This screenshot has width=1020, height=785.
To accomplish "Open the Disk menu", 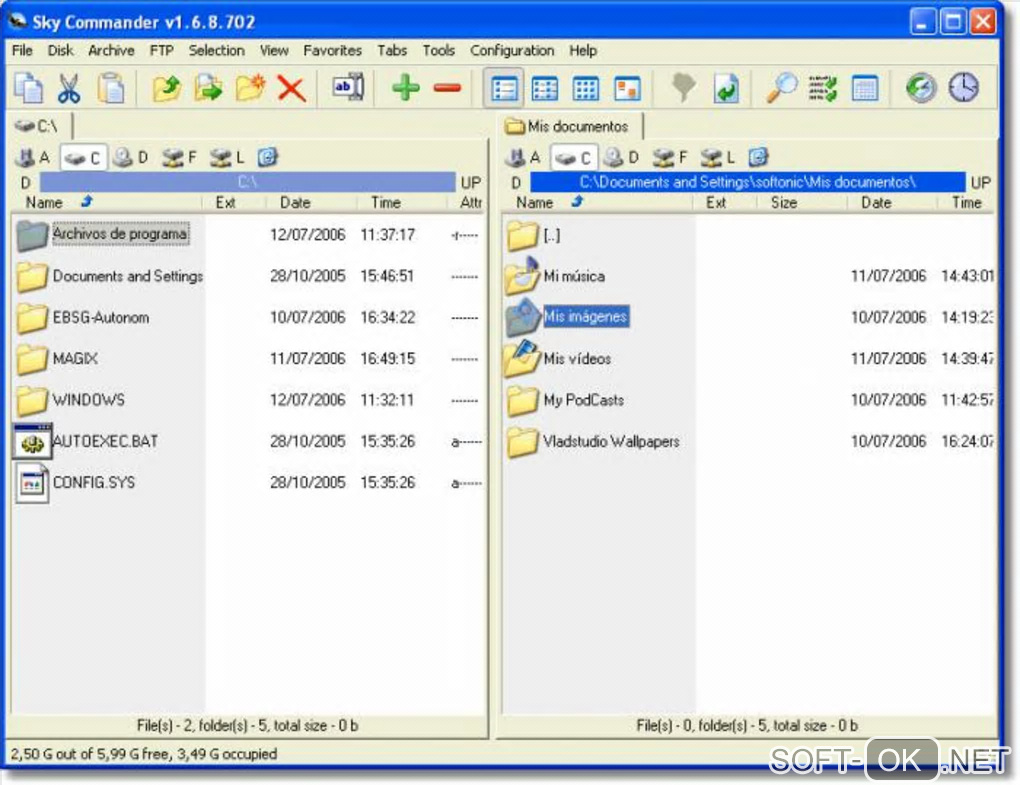I will [x=60, y=51].
